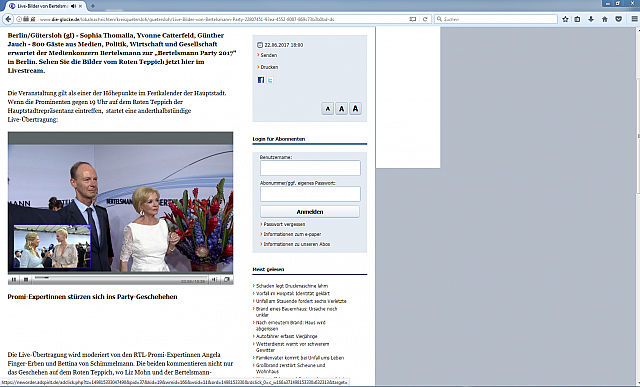Pause the livestream video
The width and height of the screenshot is (640, 387).
(x=14, y=280)
